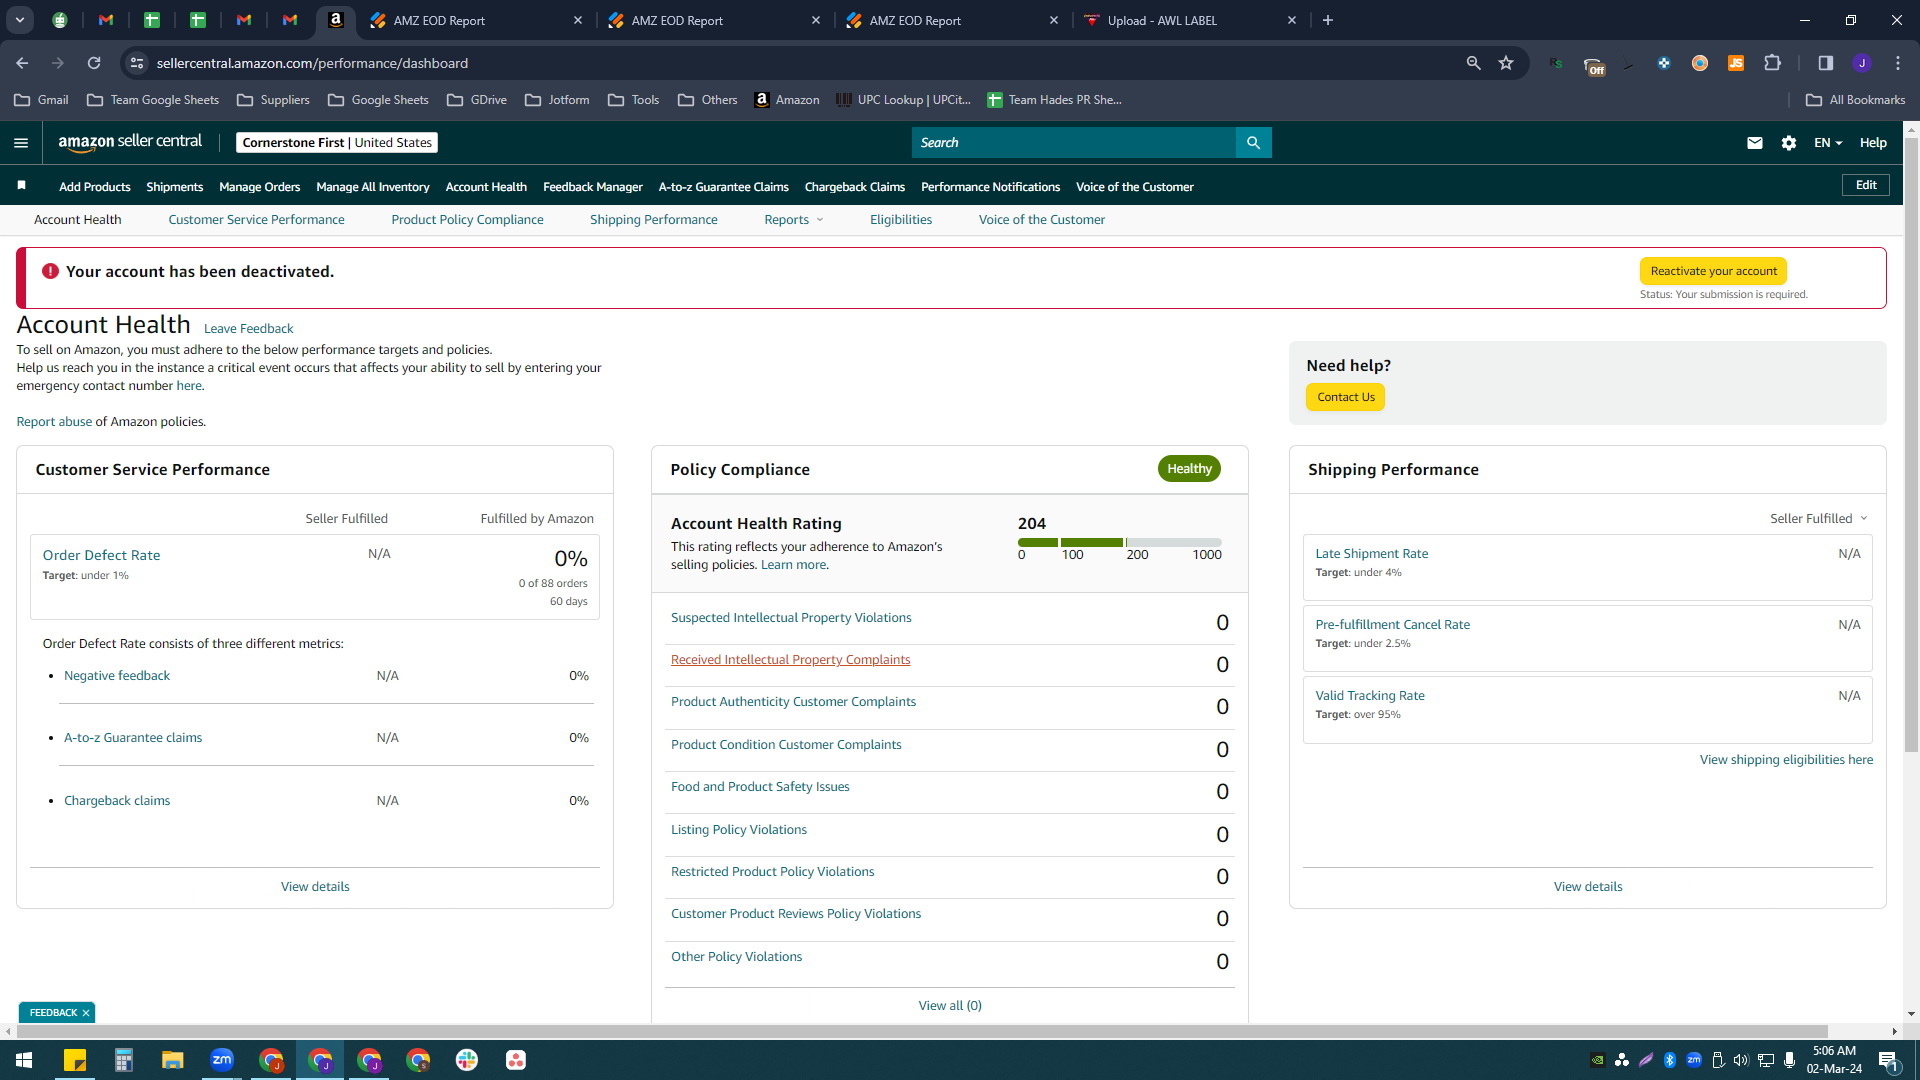Click the search magnifier button
1920x1080 pixels.
click(1253, 143)
